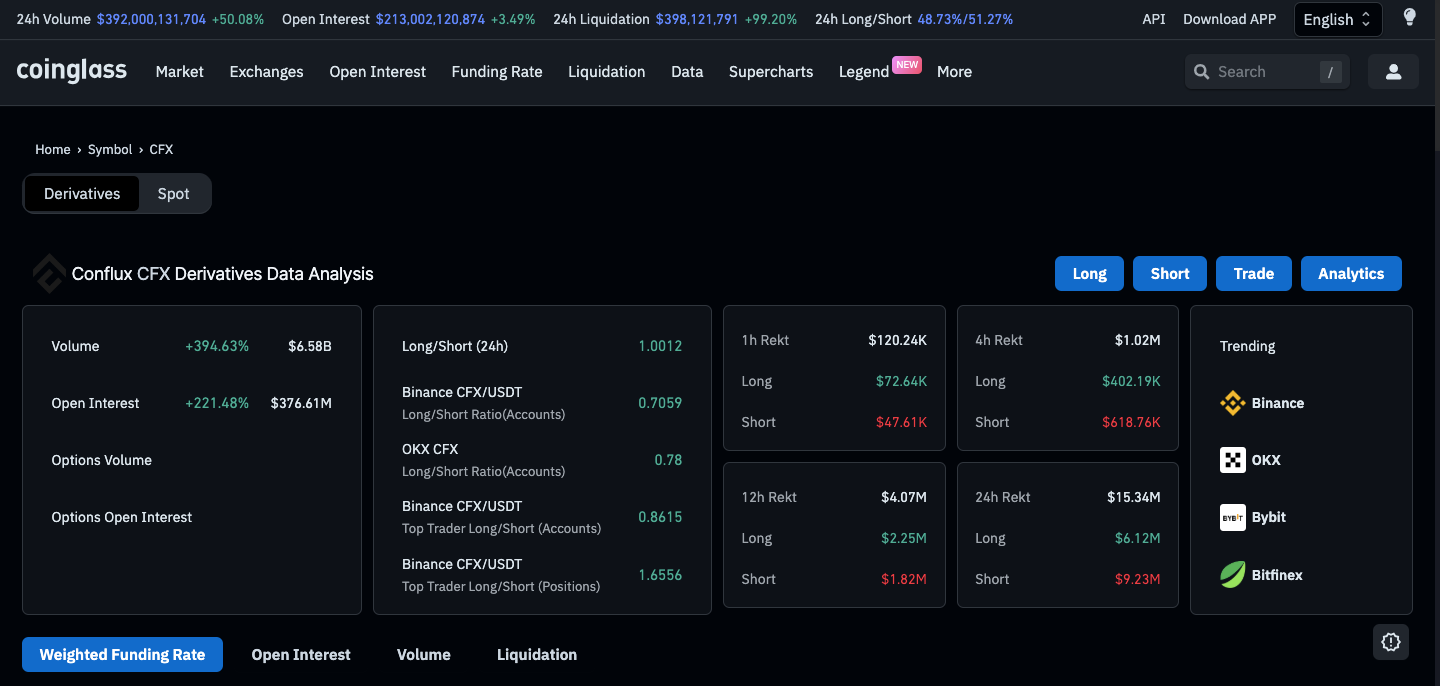Viewport: 1440px width, 686px height.
Task: Click the Options Volume label
Action: (102, 460)
